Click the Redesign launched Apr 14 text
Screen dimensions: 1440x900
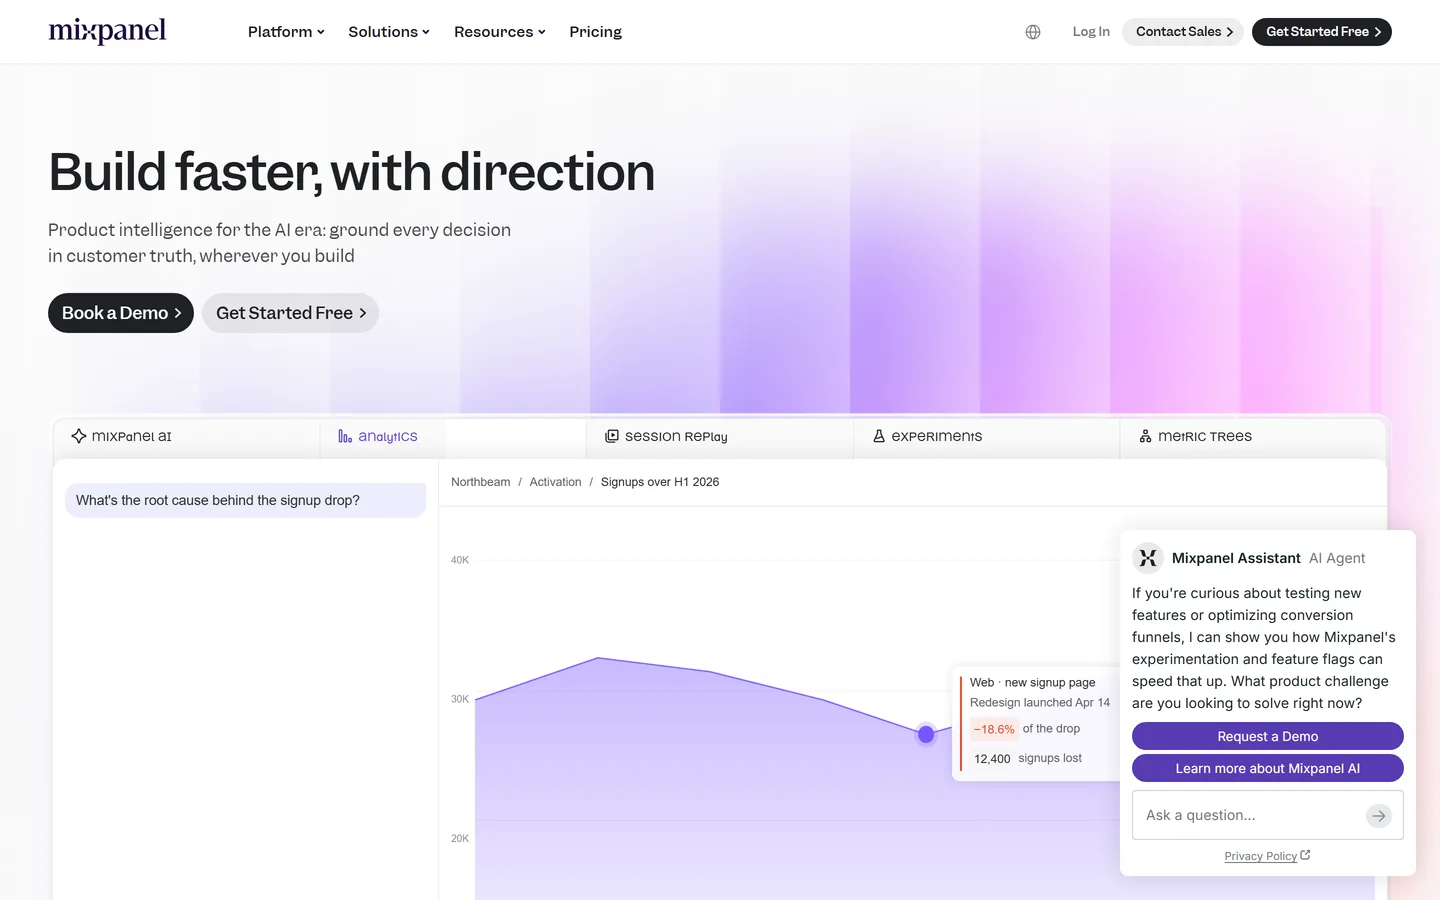pos(1040,702)
